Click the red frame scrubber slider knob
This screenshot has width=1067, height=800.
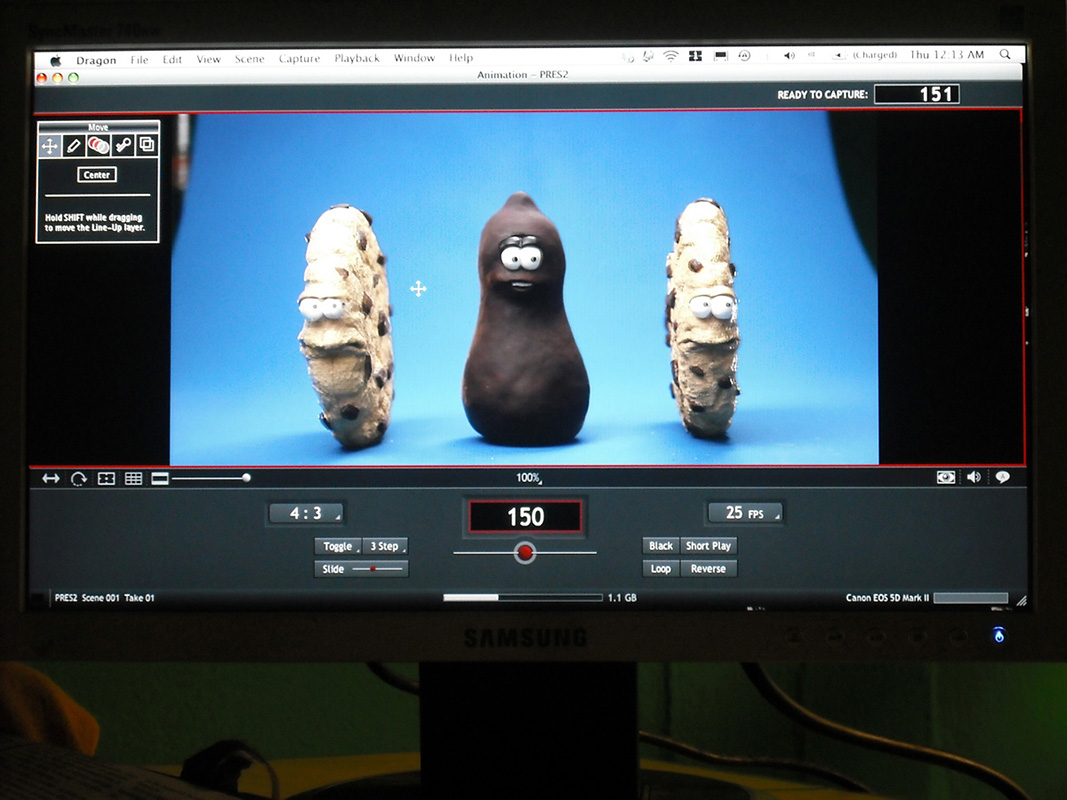(x=525, y=552)
